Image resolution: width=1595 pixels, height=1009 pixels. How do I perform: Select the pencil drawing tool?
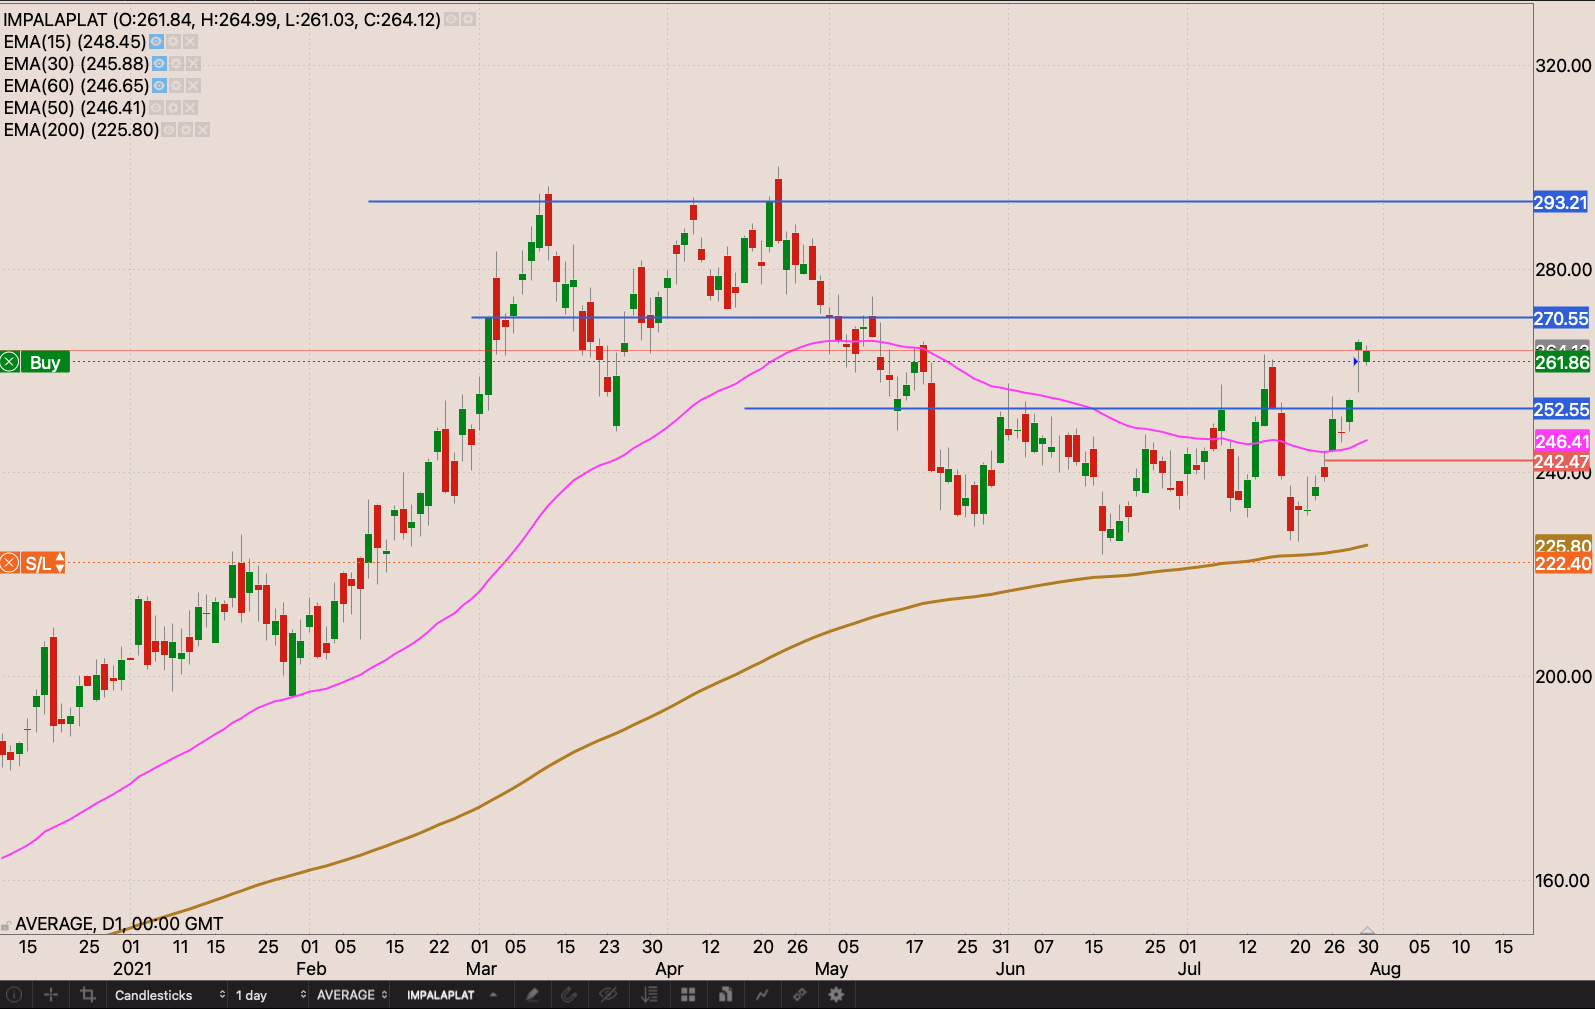click(532, 995)
